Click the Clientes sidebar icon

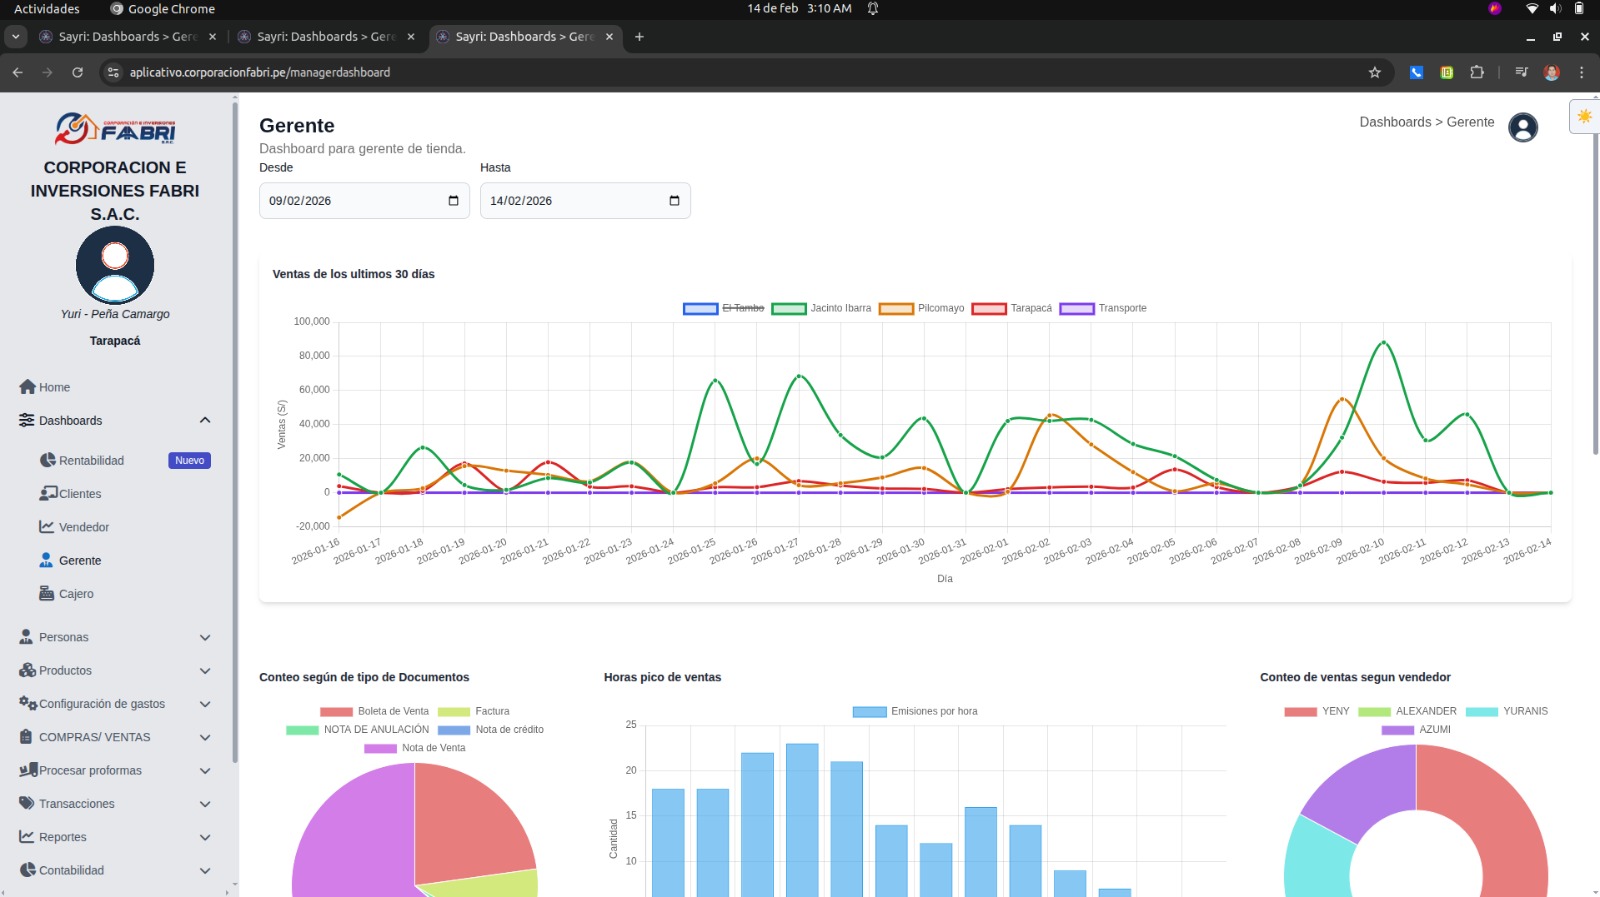[x=47, y=493]
